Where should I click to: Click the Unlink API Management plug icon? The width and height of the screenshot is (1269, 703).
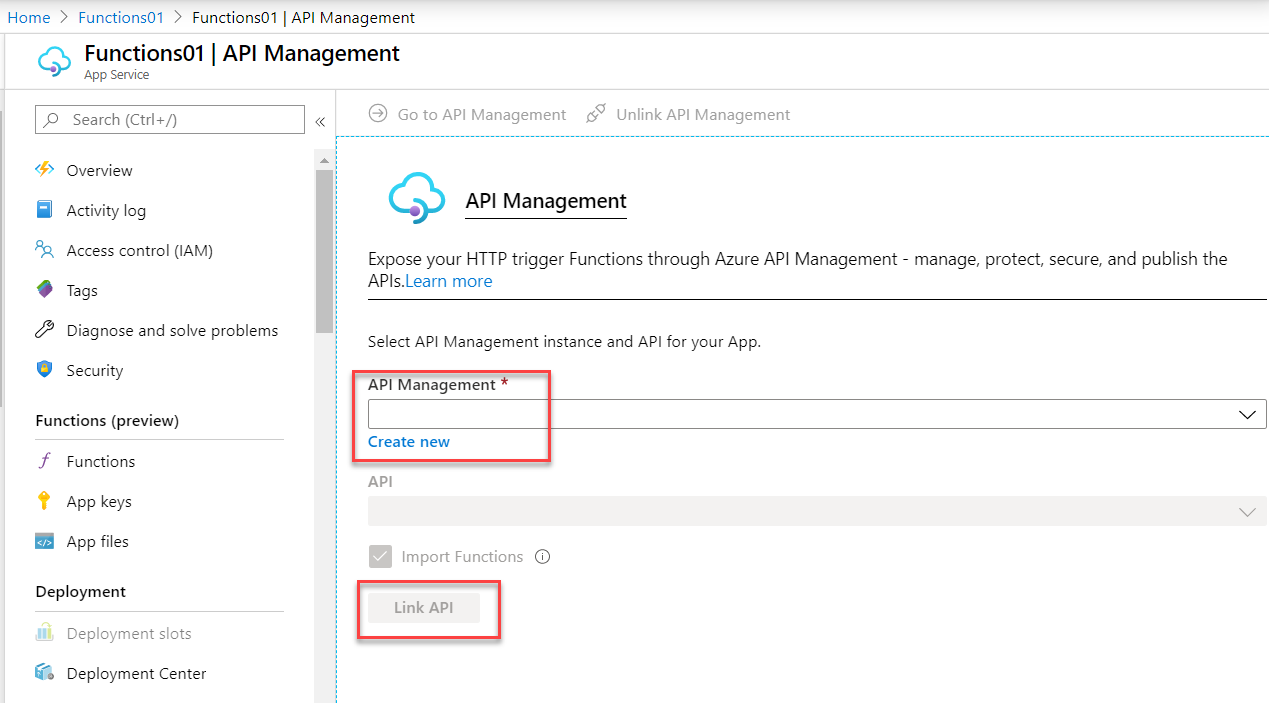pyautogui.click(x=596, y=114)
